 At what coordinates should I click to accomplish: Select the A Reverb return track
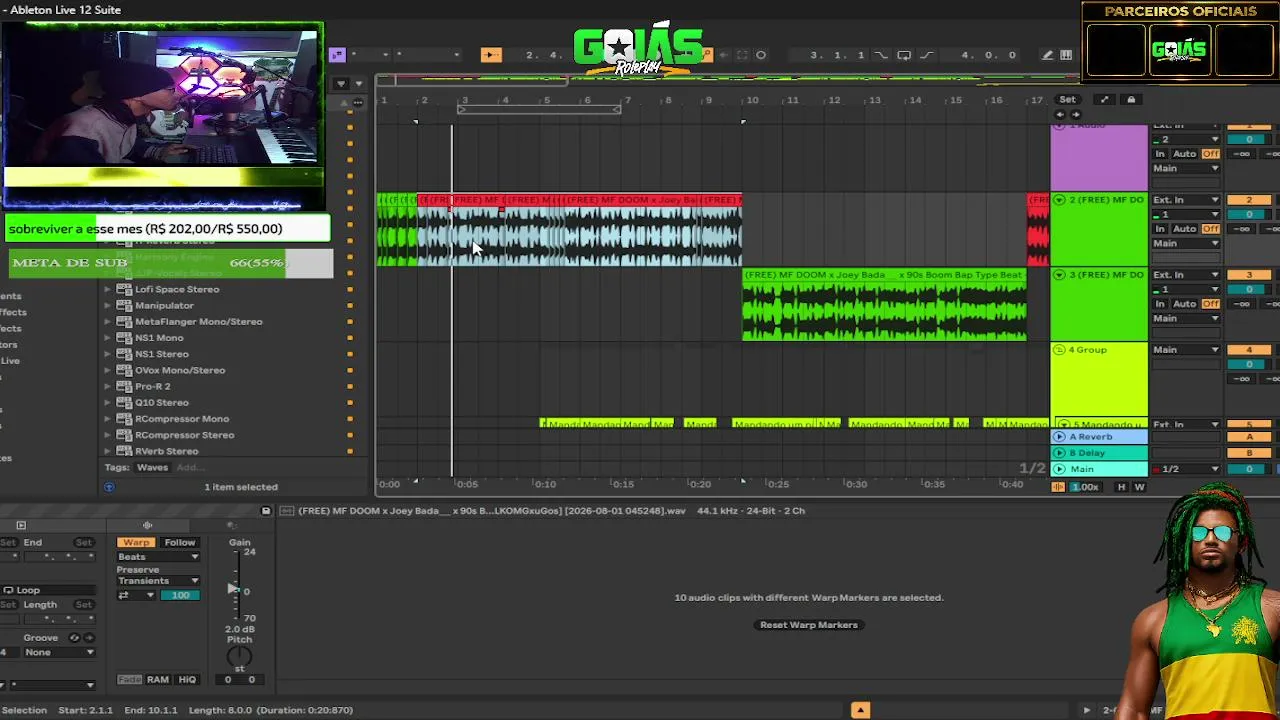pos(1099,437)
